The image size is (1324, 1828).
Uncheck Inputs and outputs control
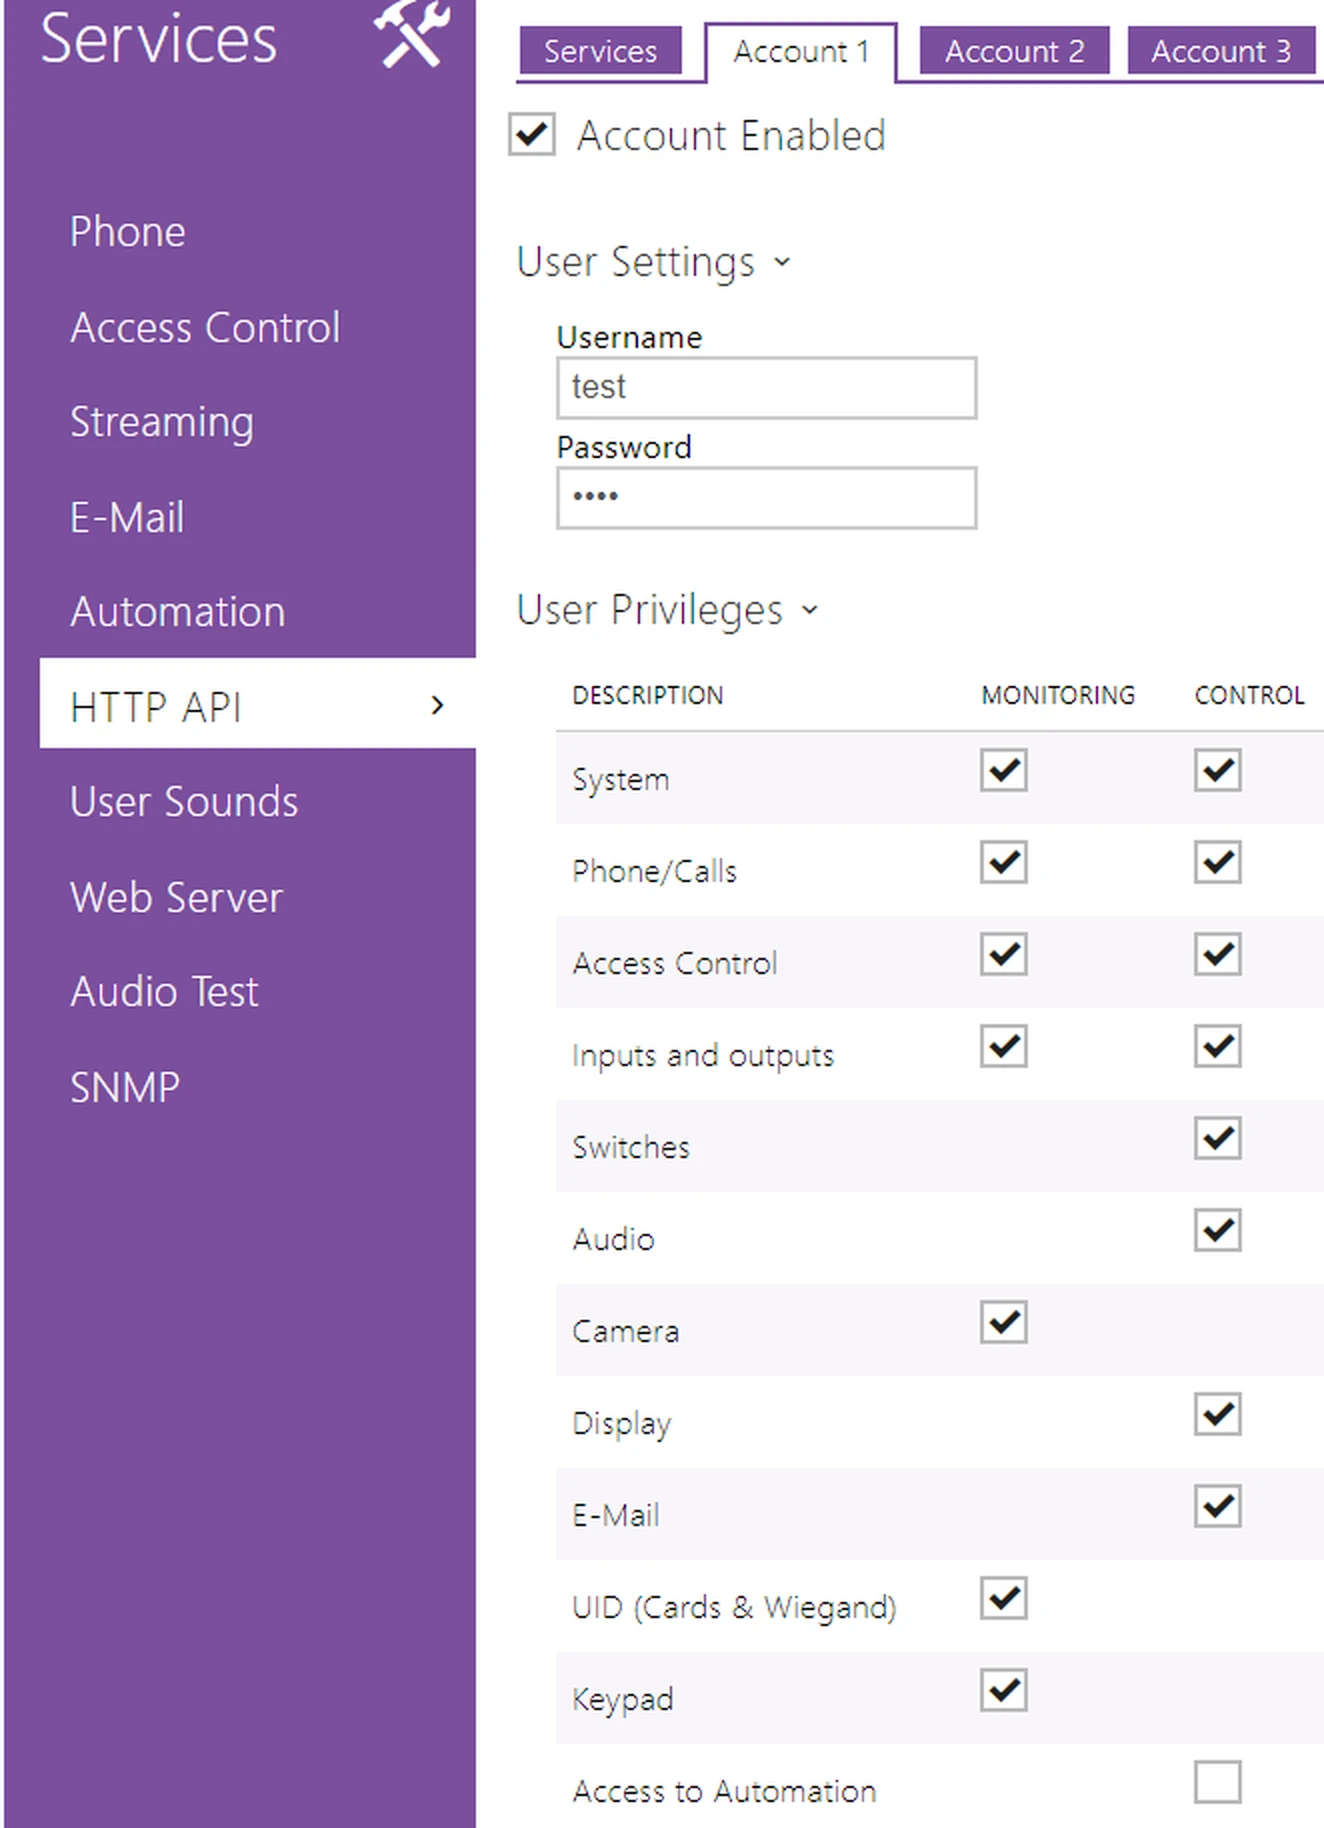[1218, 1046]
